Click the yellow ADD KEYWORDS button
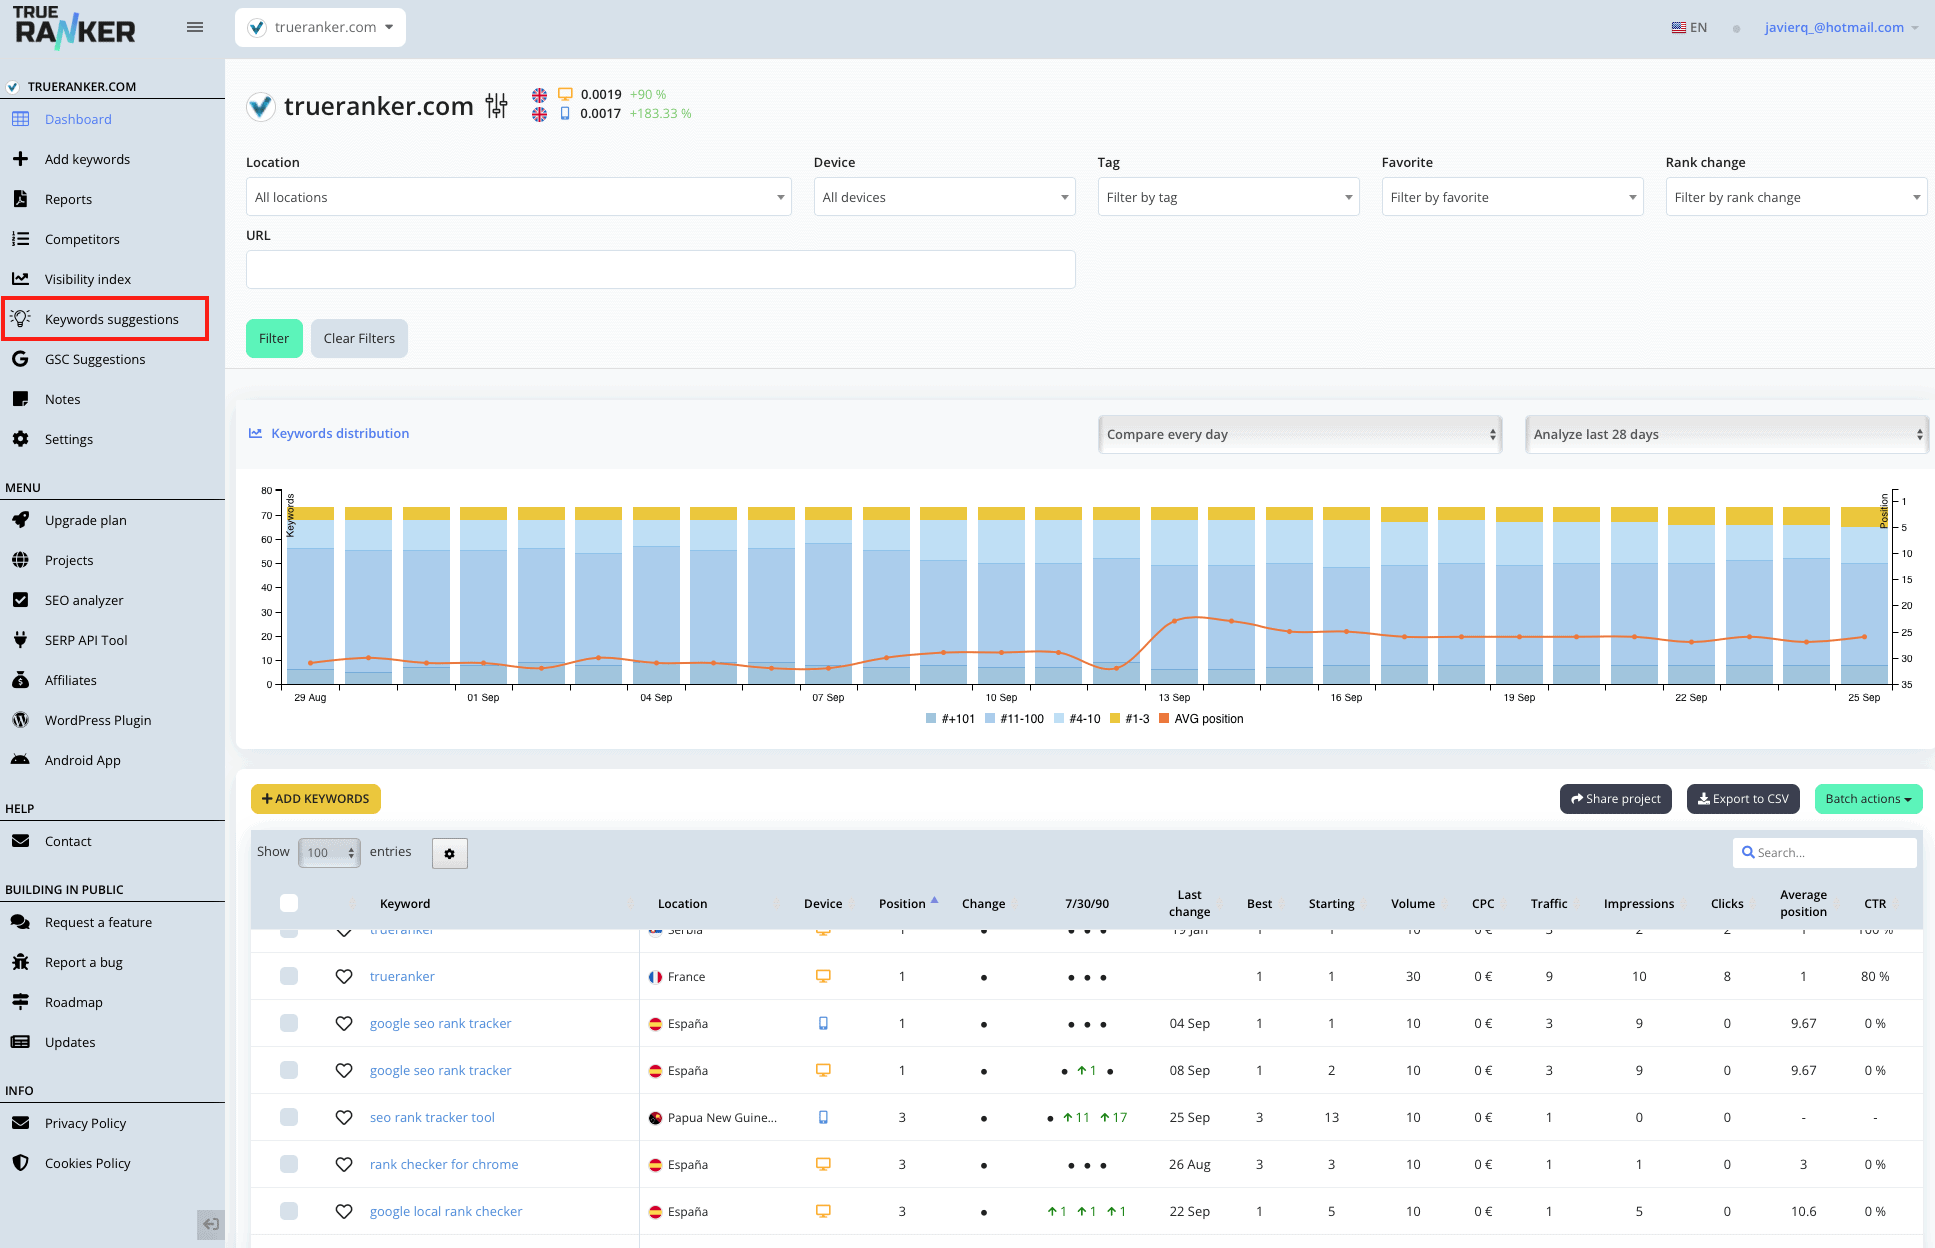 click(x=316, y=799)
